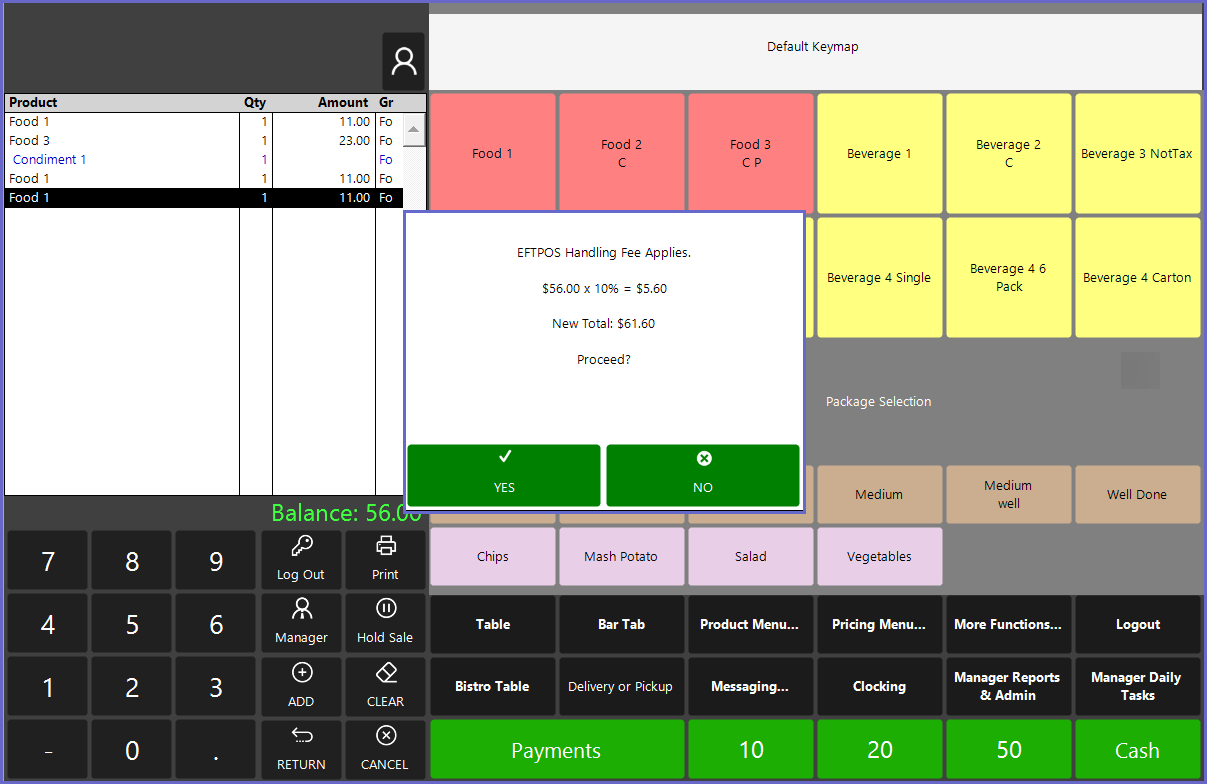Decline the EFTPOS fee with NO
The height and width of the screenshot is (784, 1207).
click(703, 475)
